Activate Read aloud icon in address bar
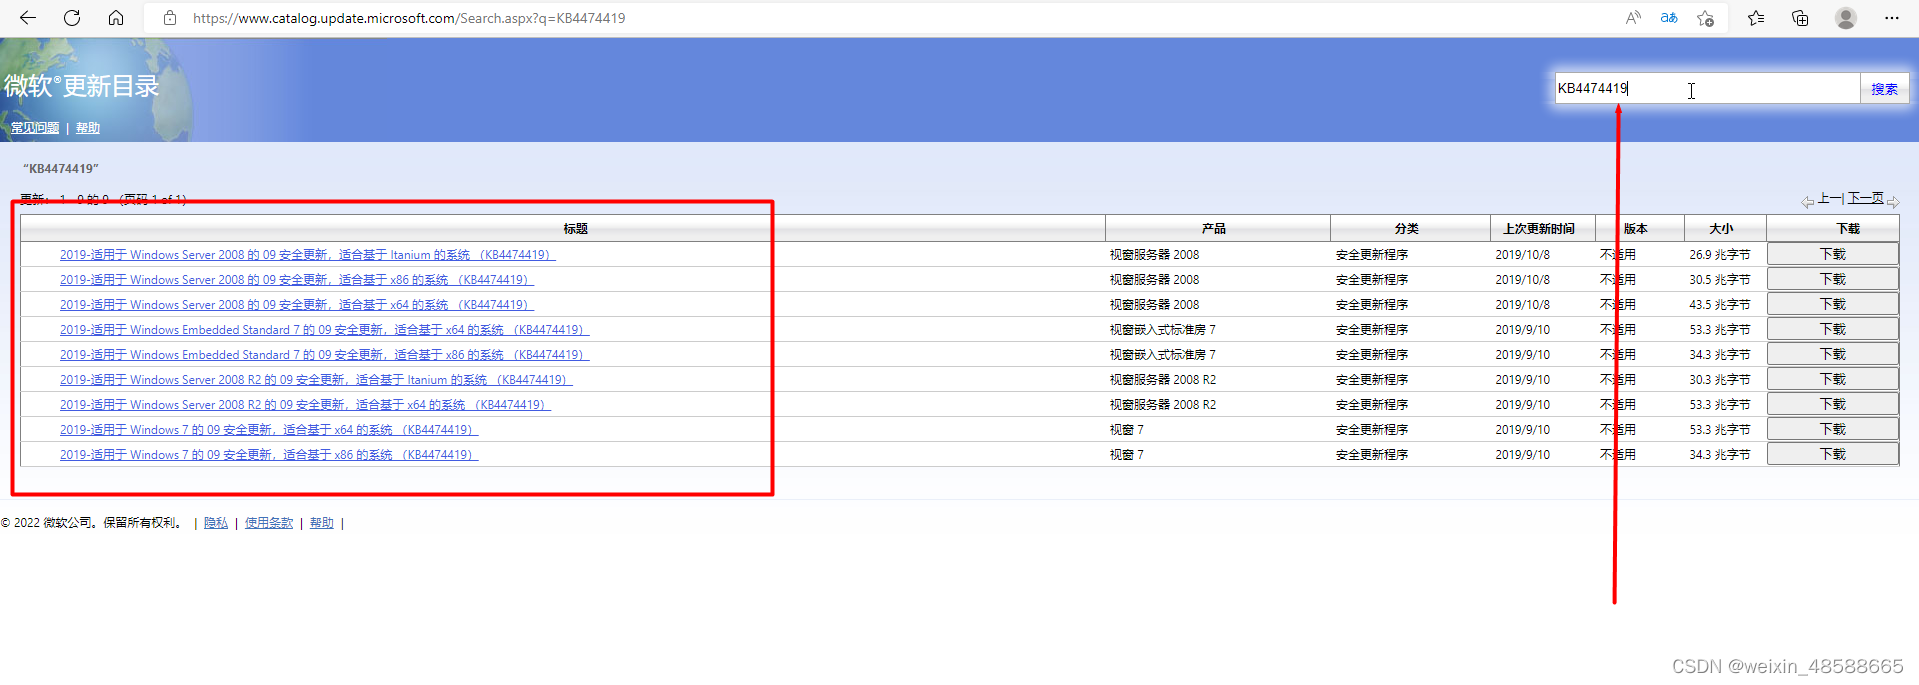Image resolution: width=1919 pixels, height=685 pixels. click(x=1633, y=18)
